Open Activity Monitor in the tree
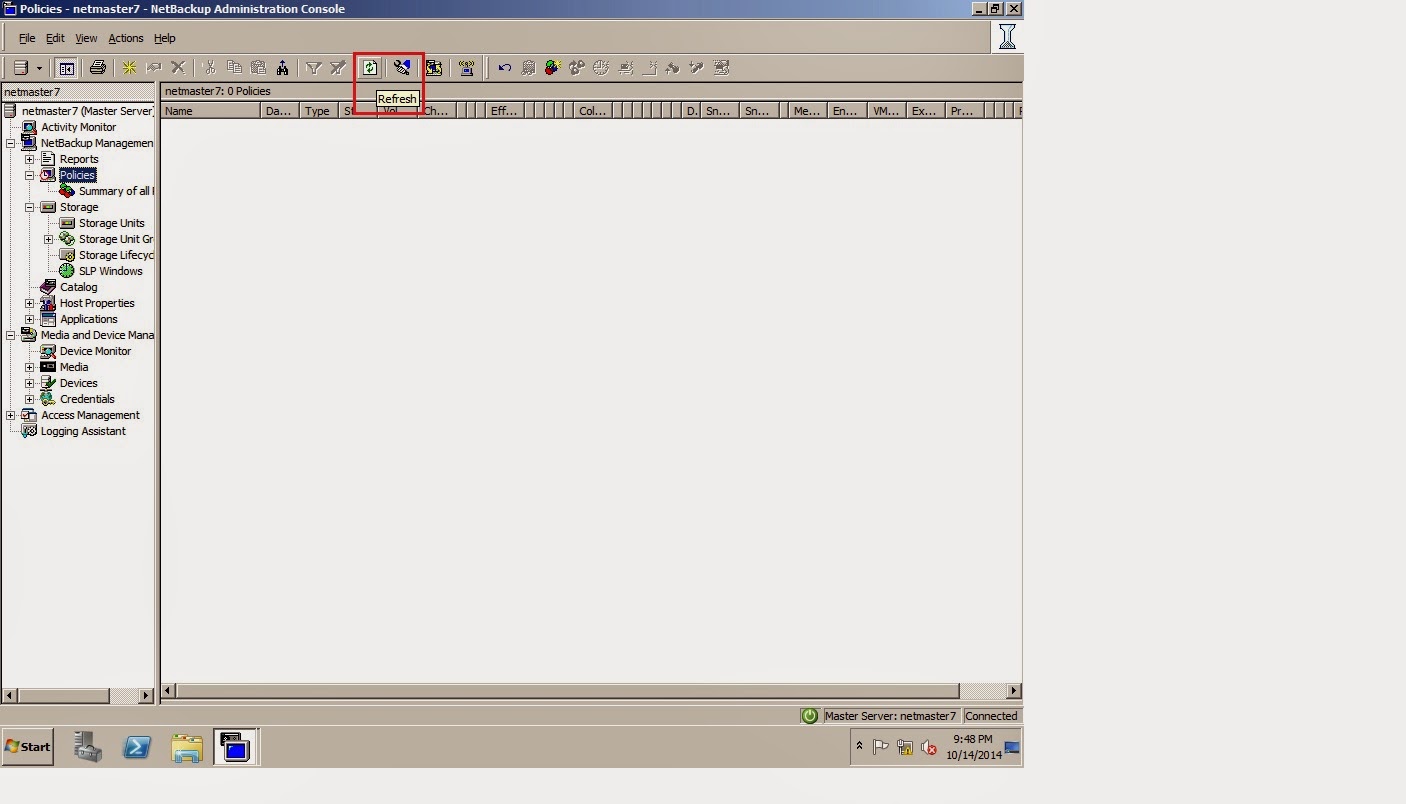The width and height of the screenshot is (1406, 804). 78,127
